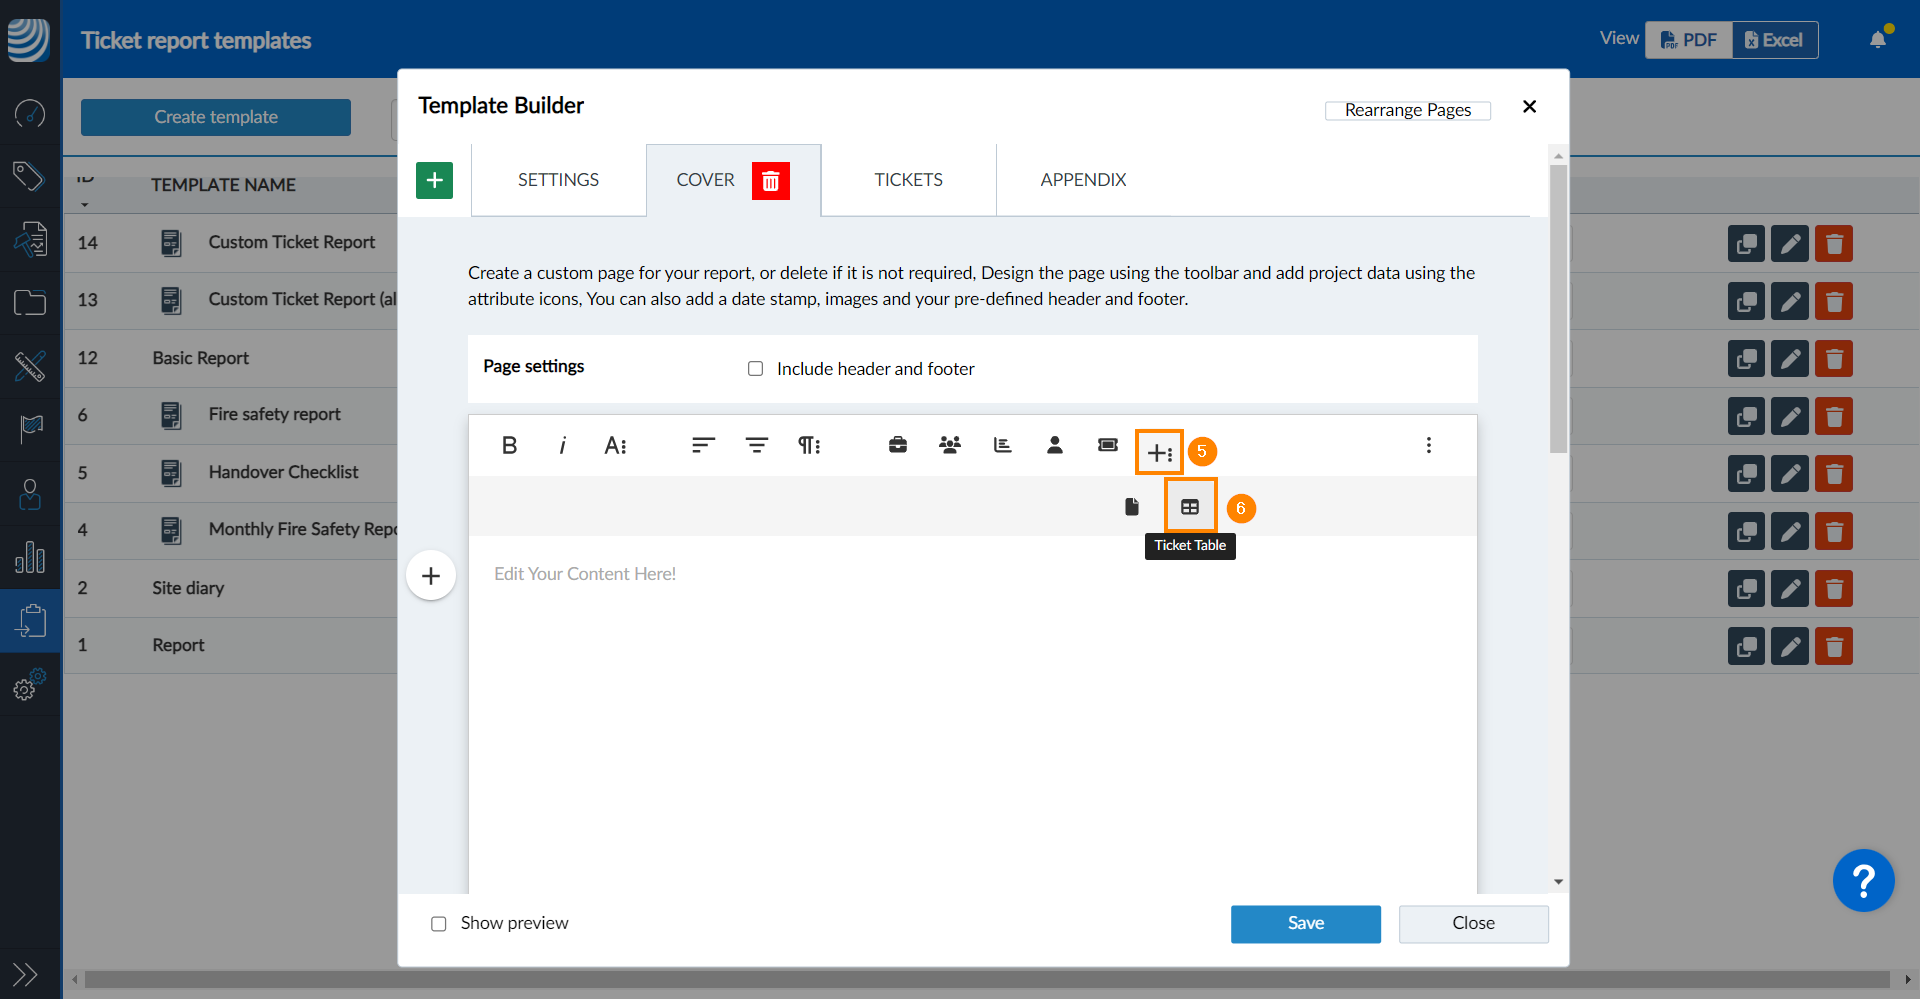Screen dimensions: 1920x999
Task: Open the notifications bell
Action: 1878,40
